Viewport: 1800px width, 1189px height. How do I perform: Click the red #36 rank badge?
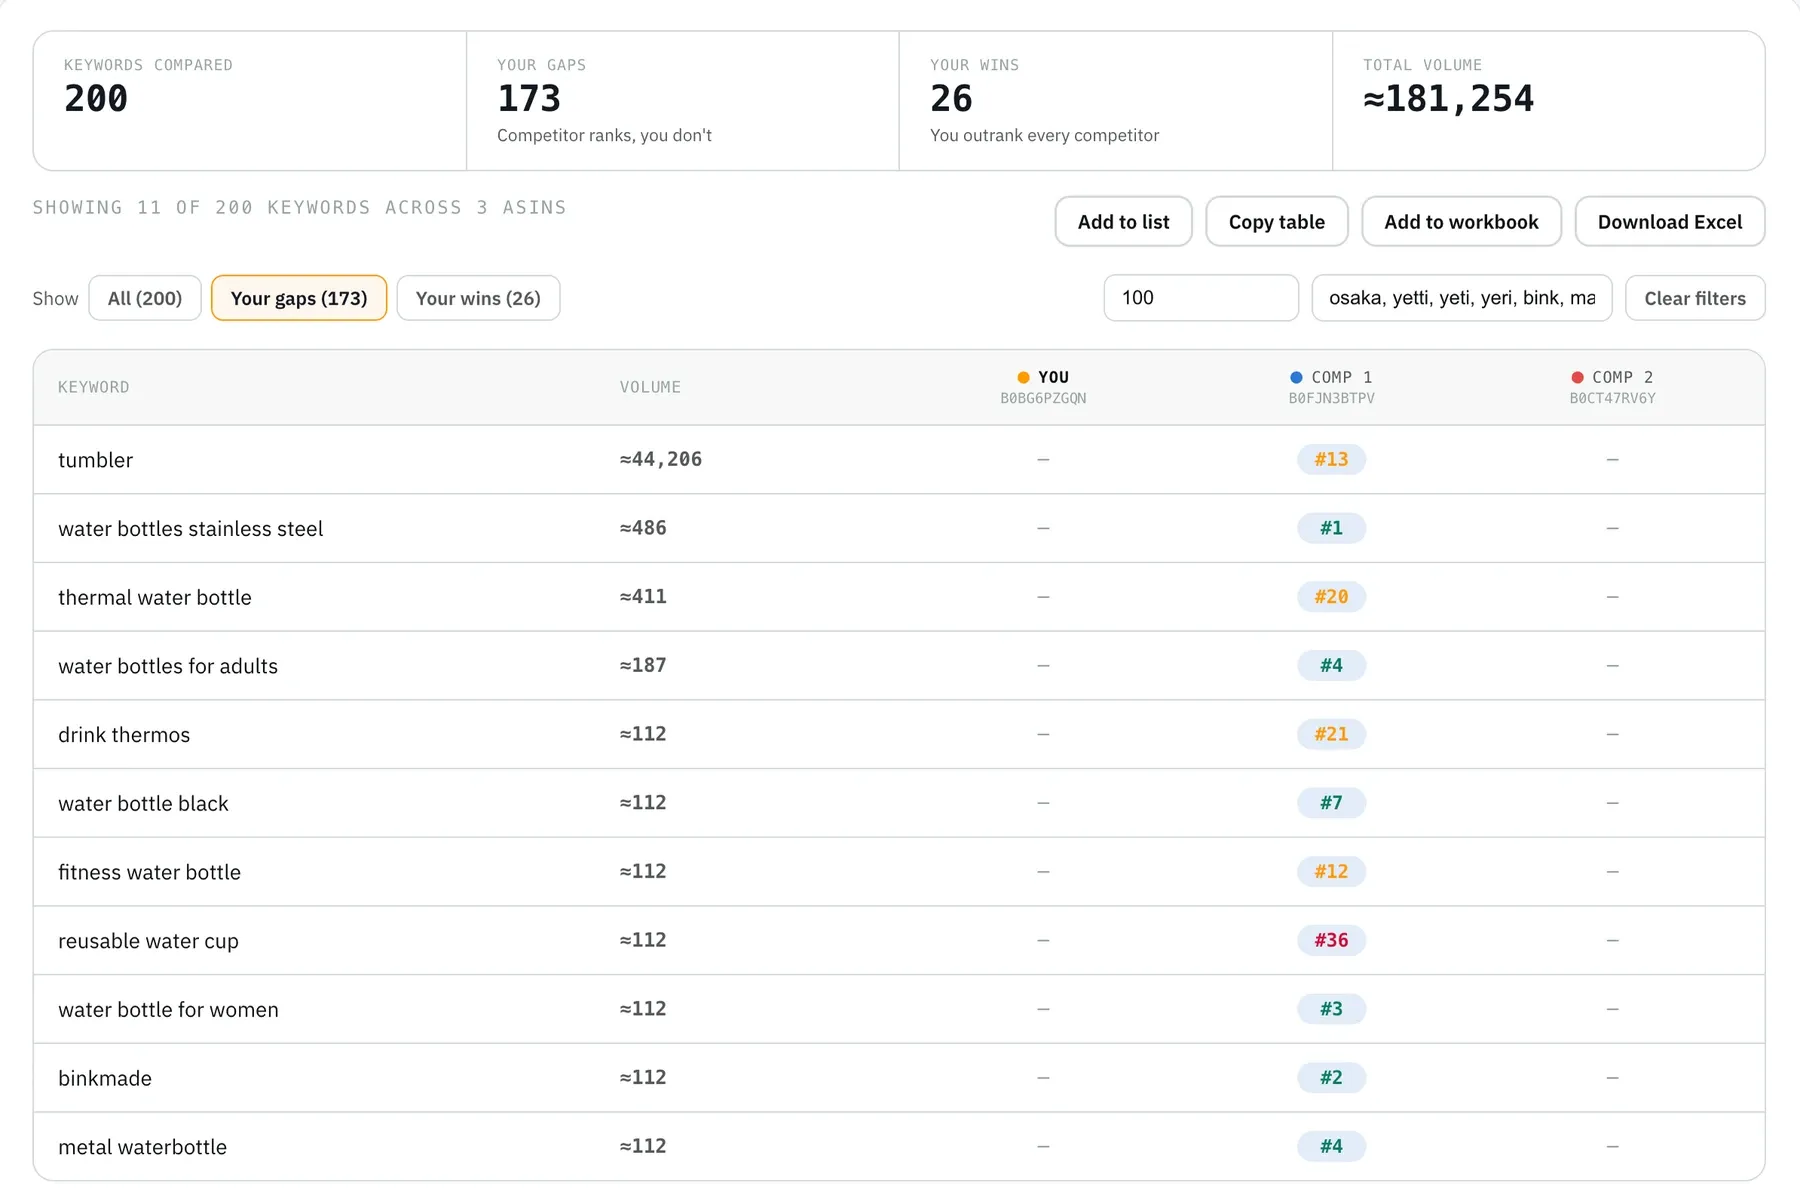point(1331,940)
